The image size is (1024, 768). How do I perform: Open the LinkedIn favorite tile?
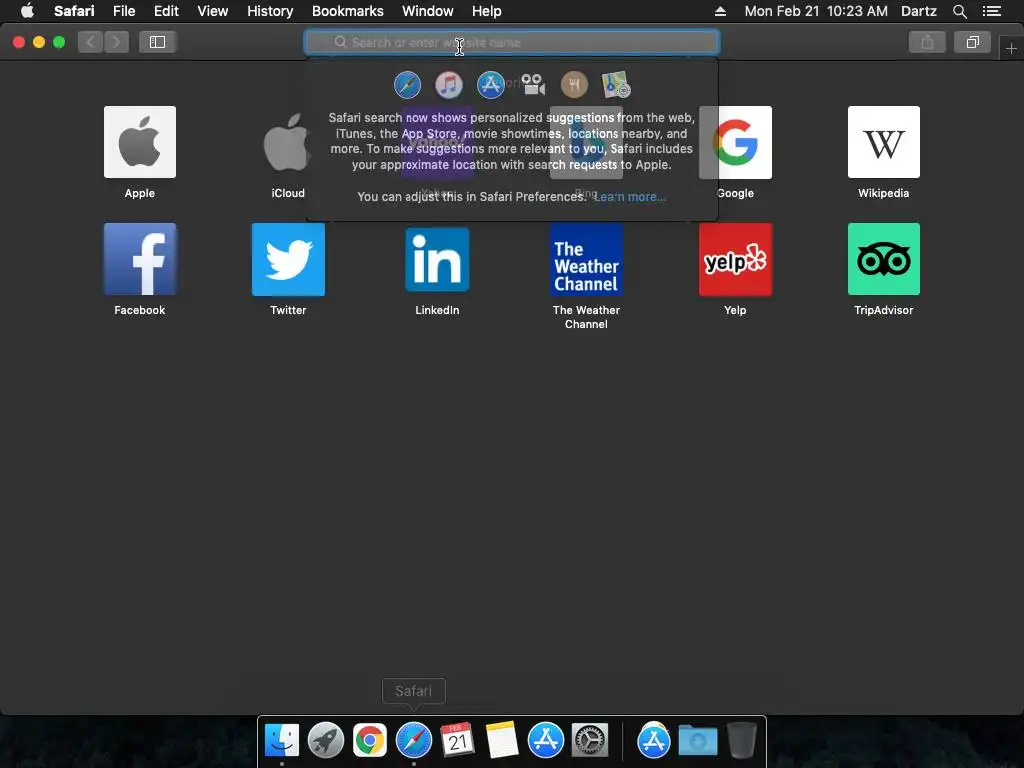pyautogui.click(x=437, y=259)
